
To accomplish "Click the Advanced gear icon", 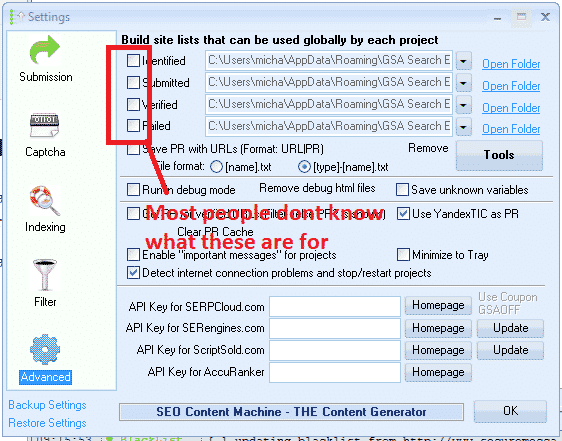I will pos(45,349).
